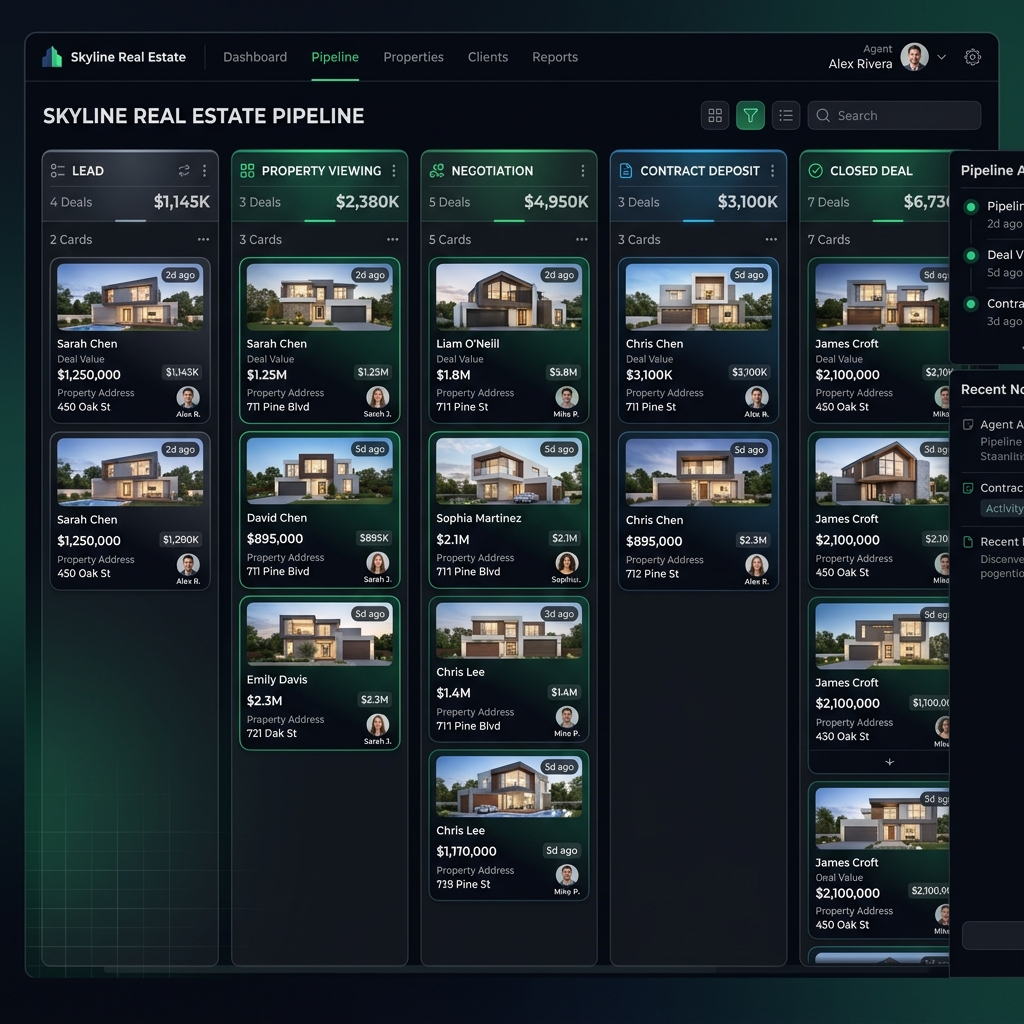Click agent avatar on Sophia Martinez card
Image resolution: width=1024 pixels, height=1024 pixels.
(x=567, y=563)
